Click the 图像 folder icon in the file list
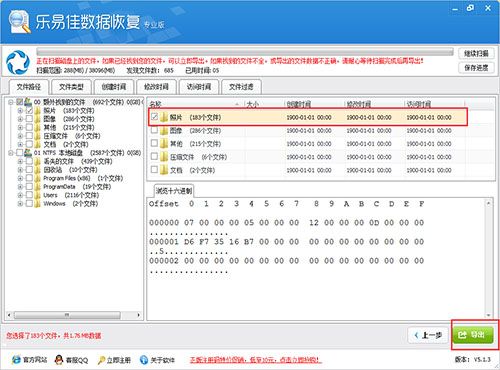The image size is (500, 370). (x=164, y=131)
